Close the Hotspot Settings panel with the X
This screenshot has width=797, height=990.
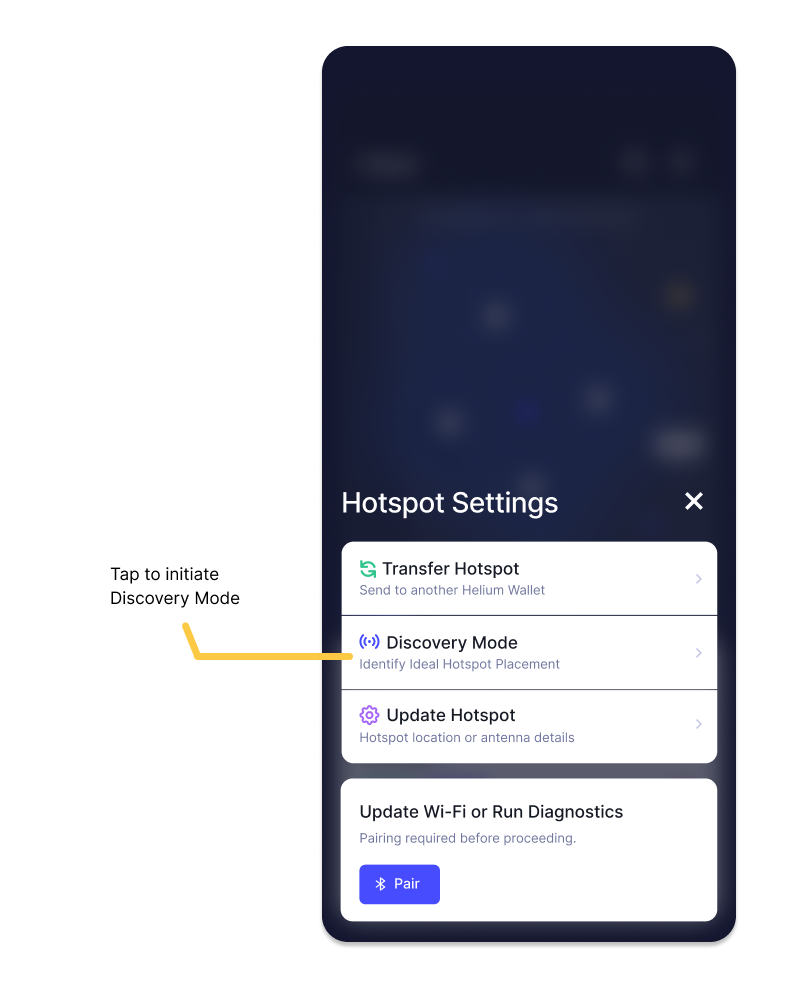pos(694,501)
